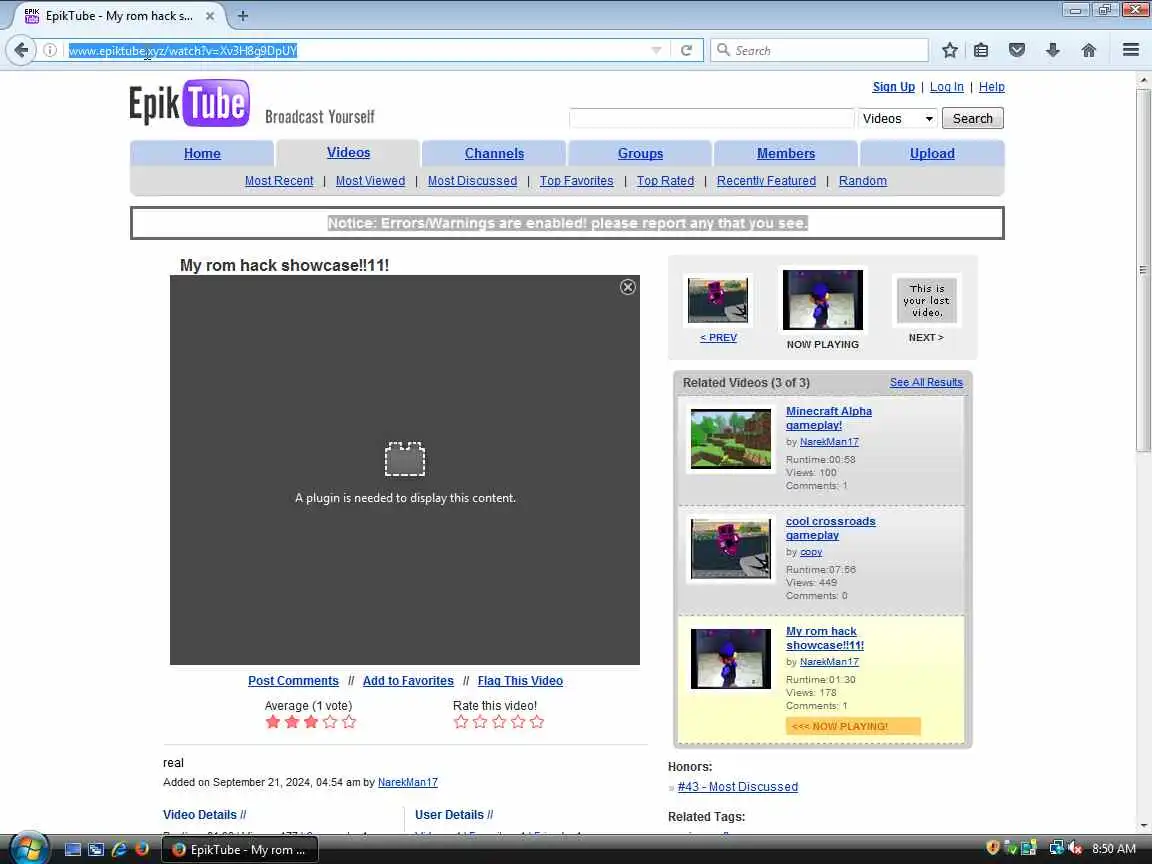Close the plugin placeholder with X icon
1152x864 pixels.
tap(627, 287)
